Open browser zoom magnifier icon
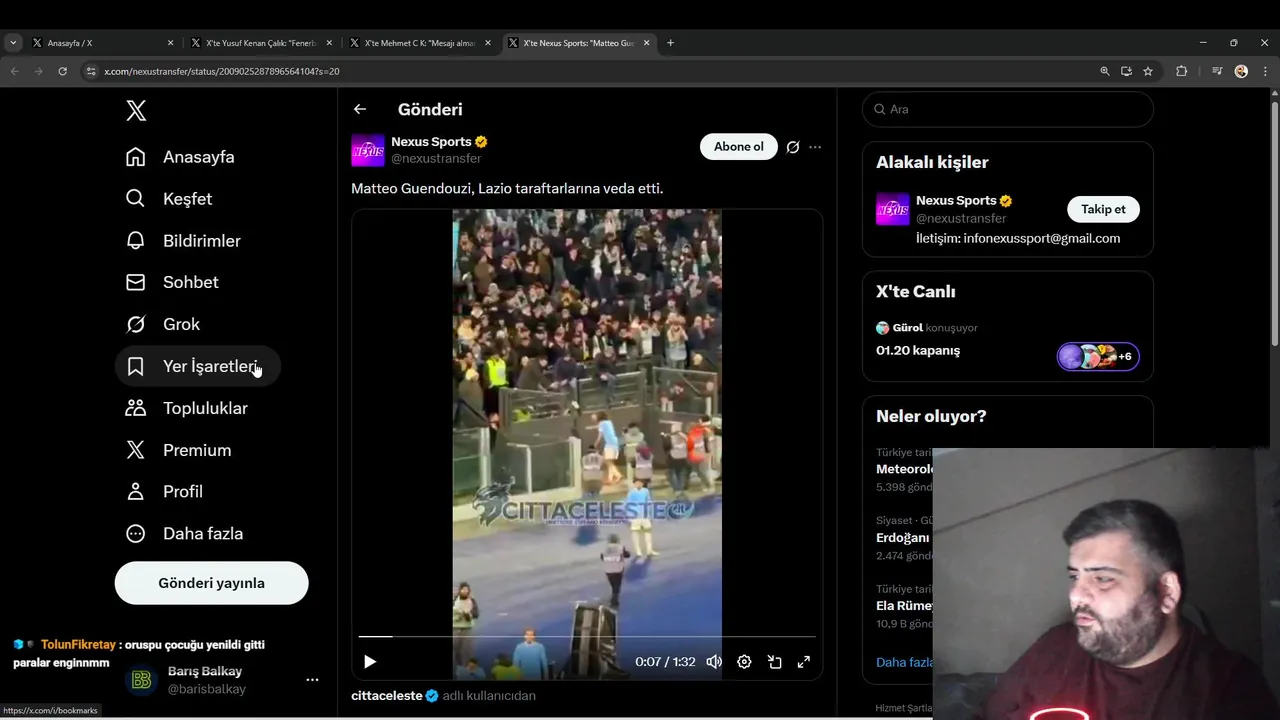 tap(1104, 71)
